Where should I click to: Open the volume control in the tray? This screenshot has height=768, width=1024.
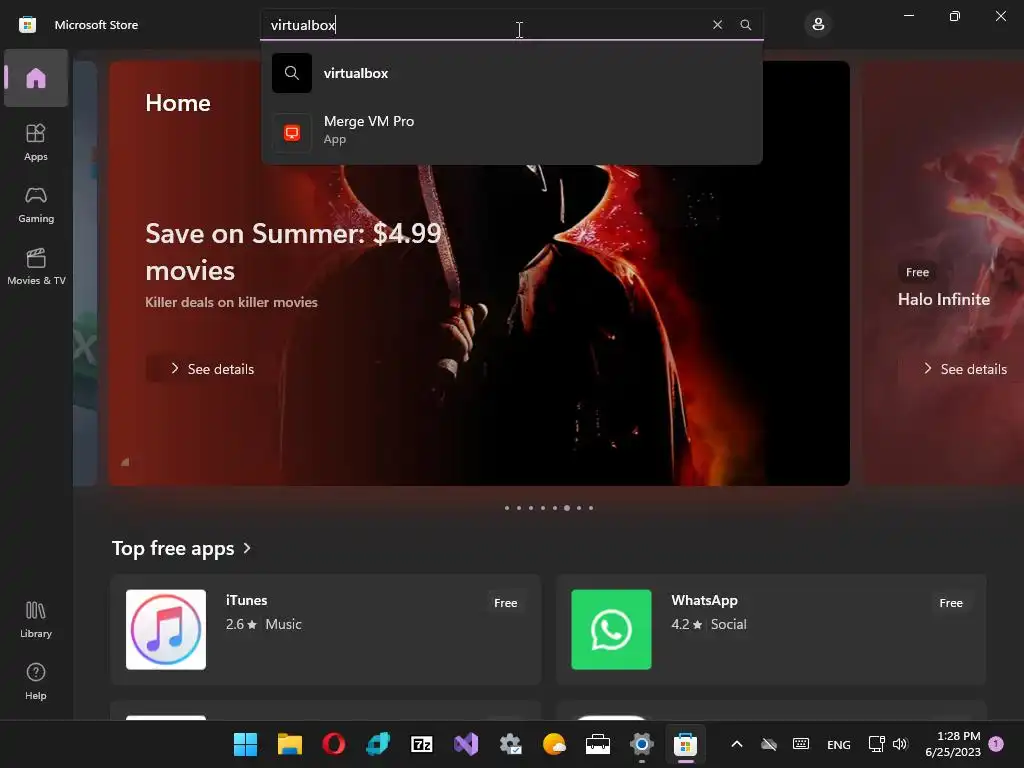click(900, 744)
